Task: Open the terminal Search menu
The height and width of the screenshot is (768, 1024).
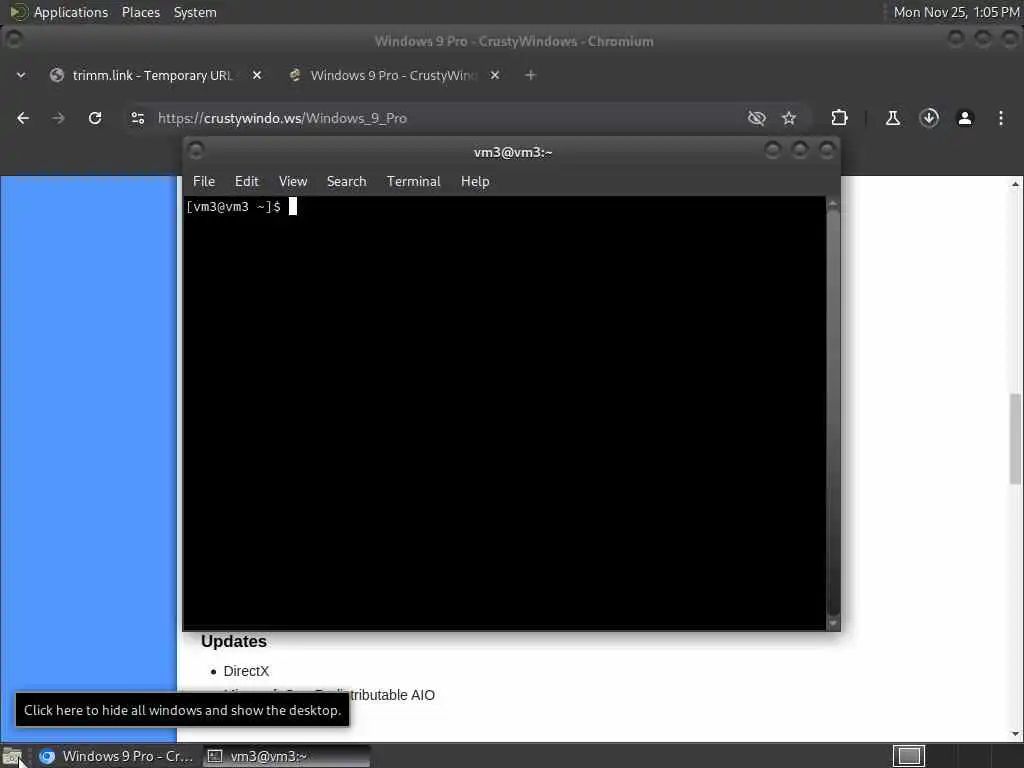Action: (x=346, y=182)
